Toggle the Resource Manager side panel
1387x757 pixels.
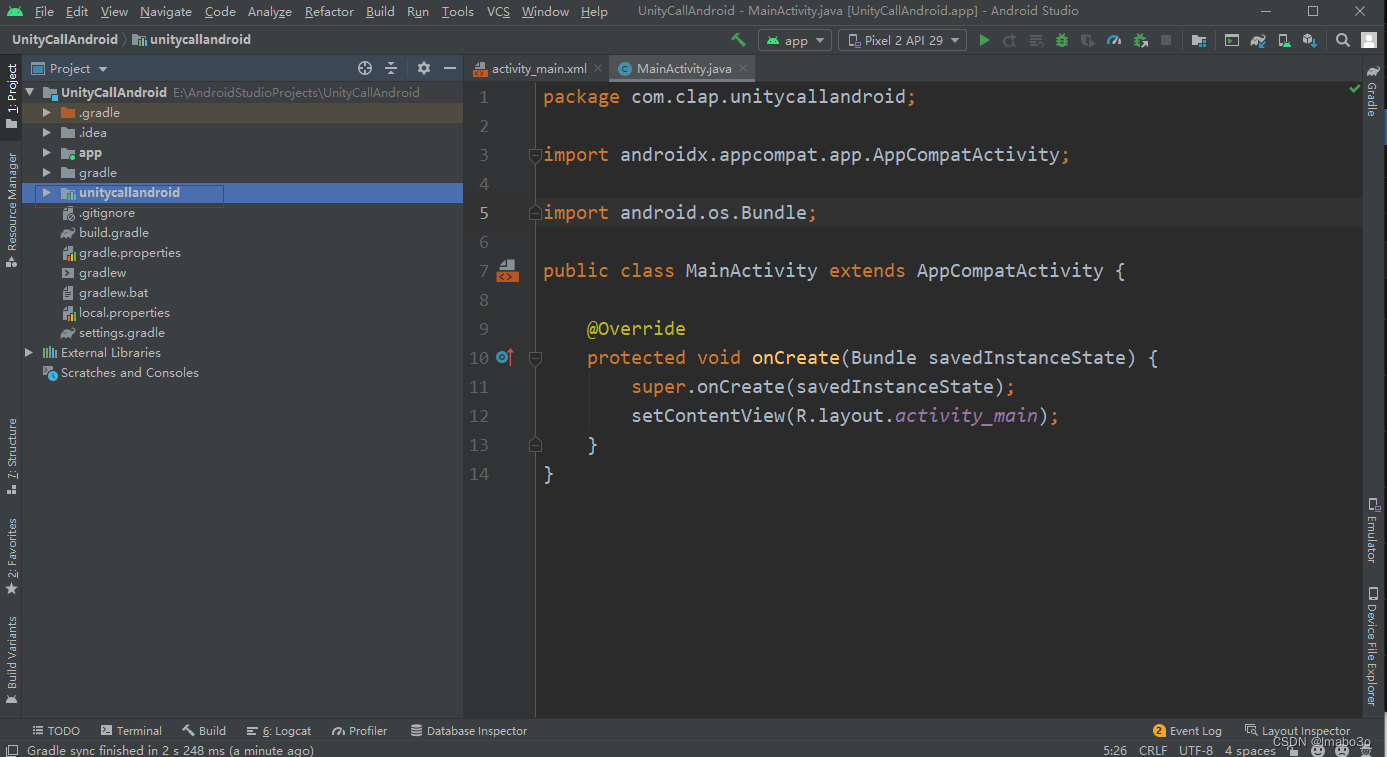pos(11,210)
